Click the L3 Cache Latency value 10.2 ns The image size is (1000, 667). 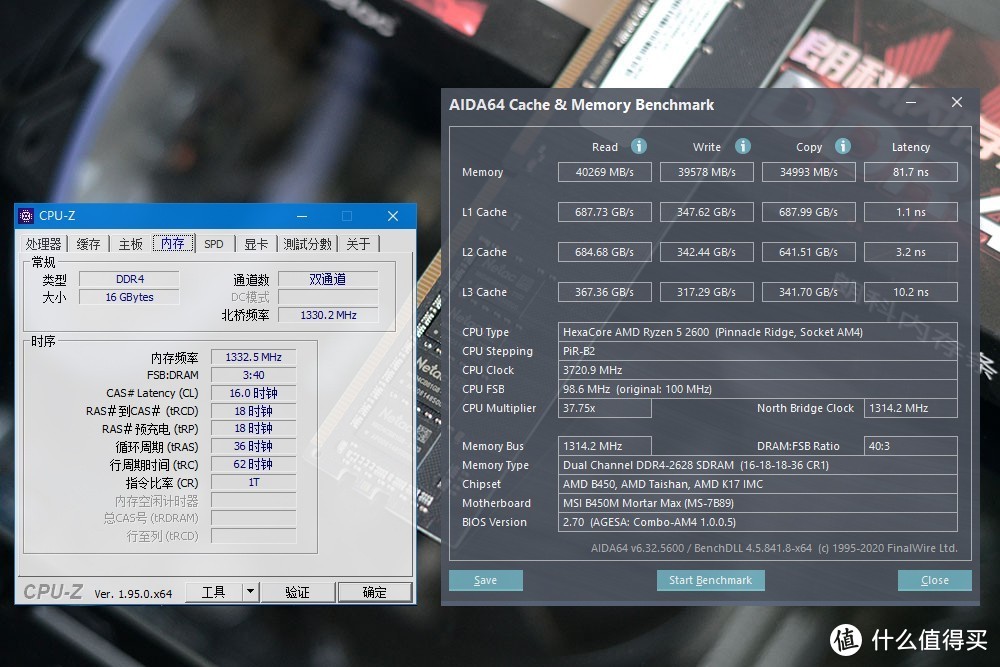coord(911,292)
